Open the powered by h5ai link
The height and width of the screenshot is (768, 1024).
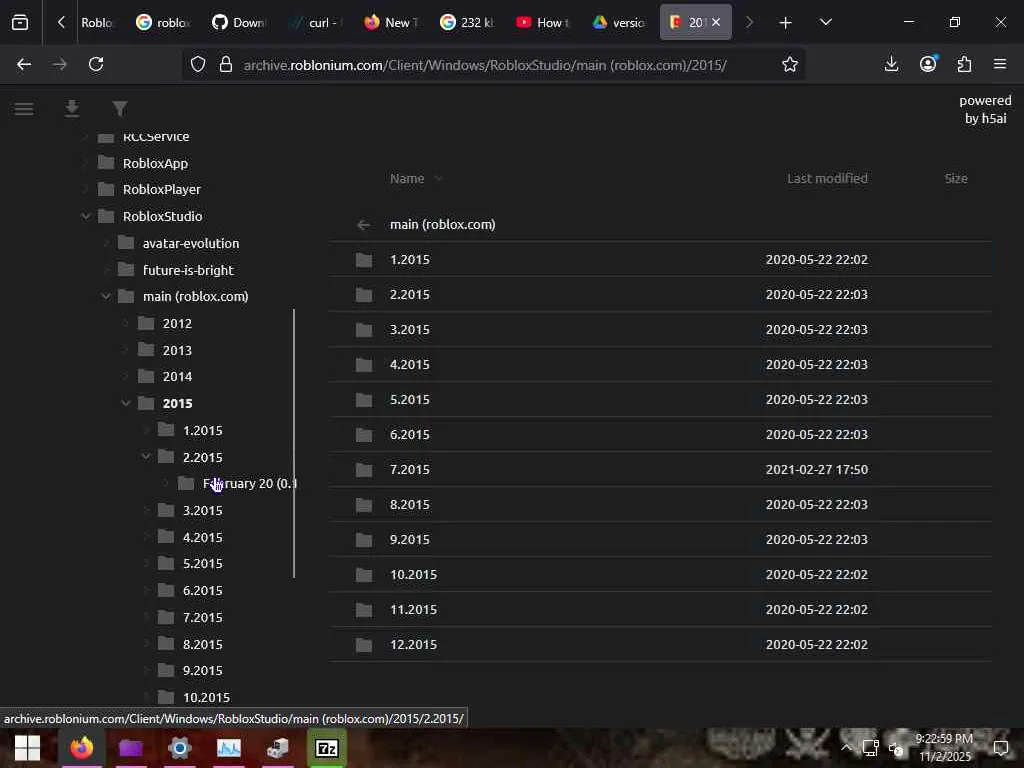(x=985, y=109)
